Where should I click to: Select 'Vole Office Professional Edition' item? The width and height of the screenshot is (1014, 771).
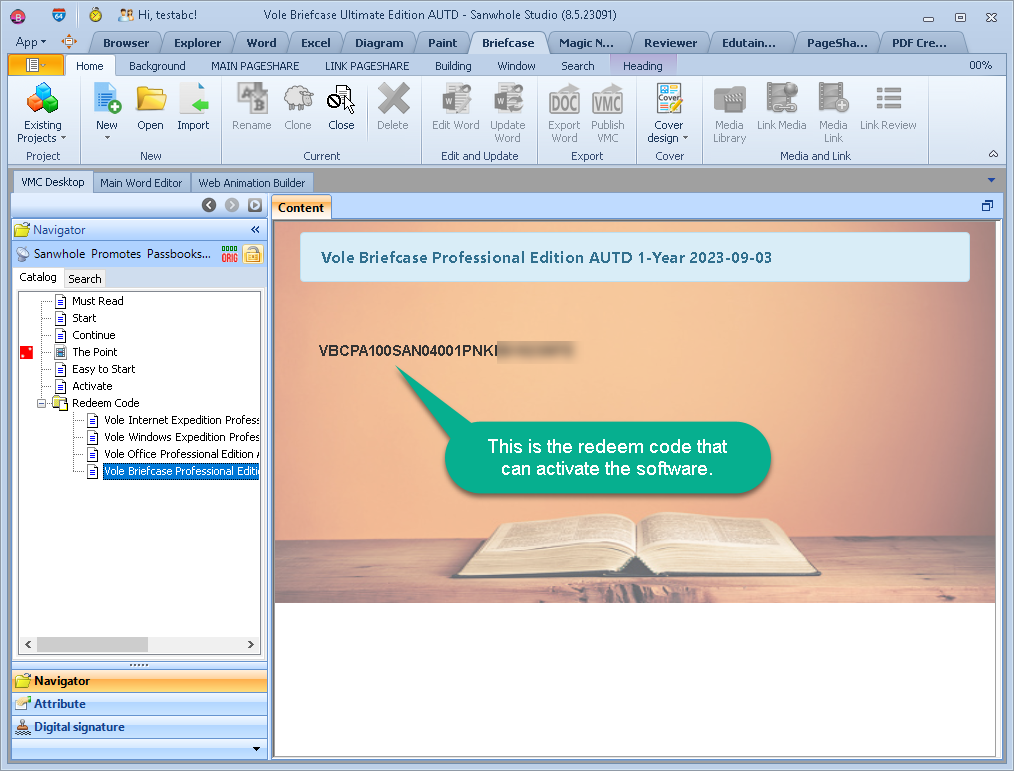click(181, 454)
